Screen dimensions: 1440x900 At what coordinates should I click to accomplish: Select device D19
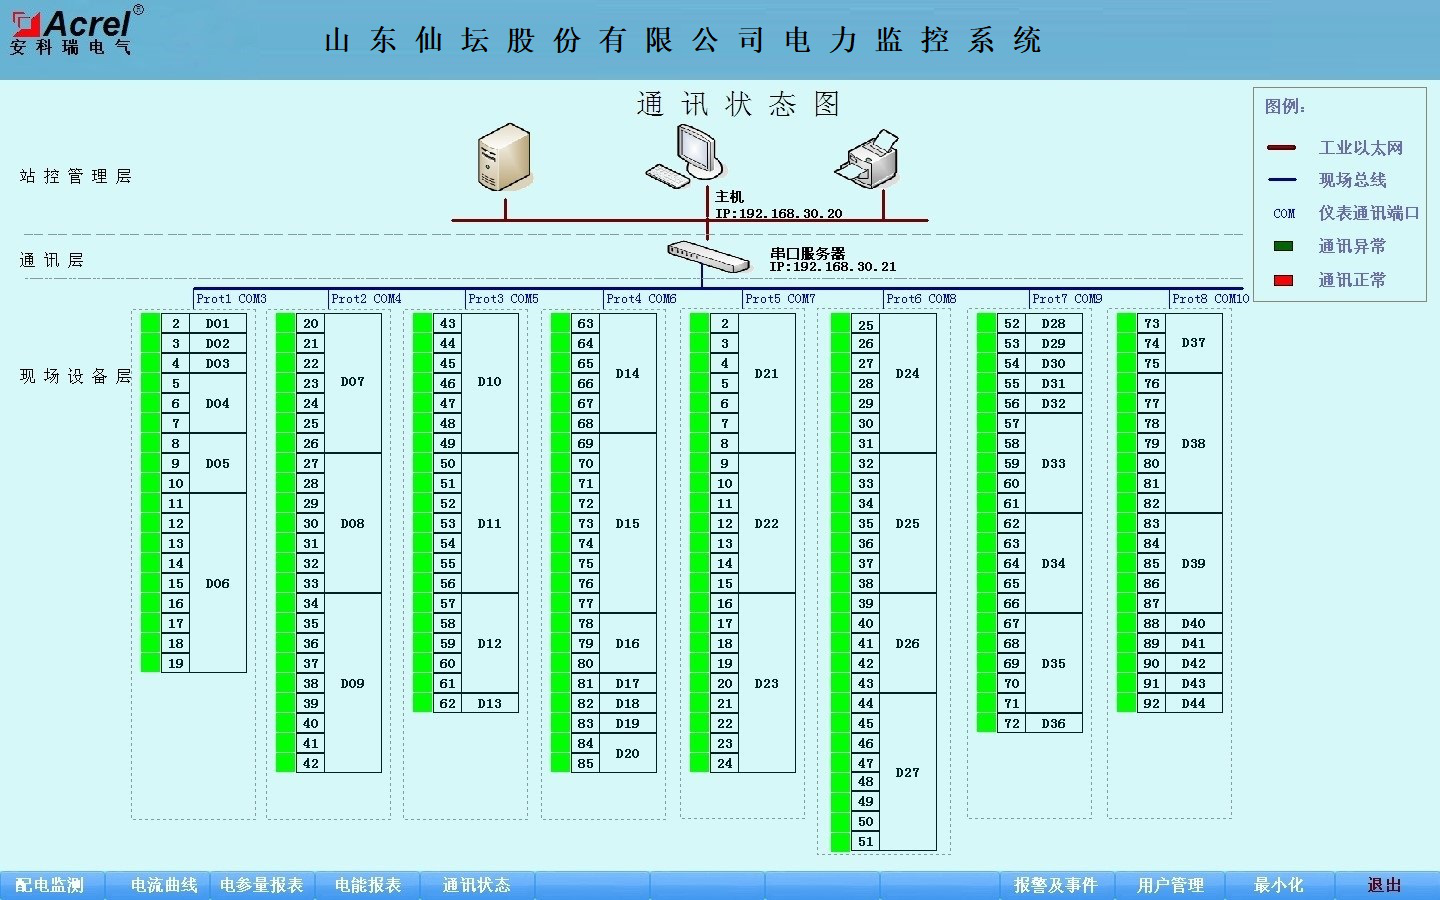point(628,724)
